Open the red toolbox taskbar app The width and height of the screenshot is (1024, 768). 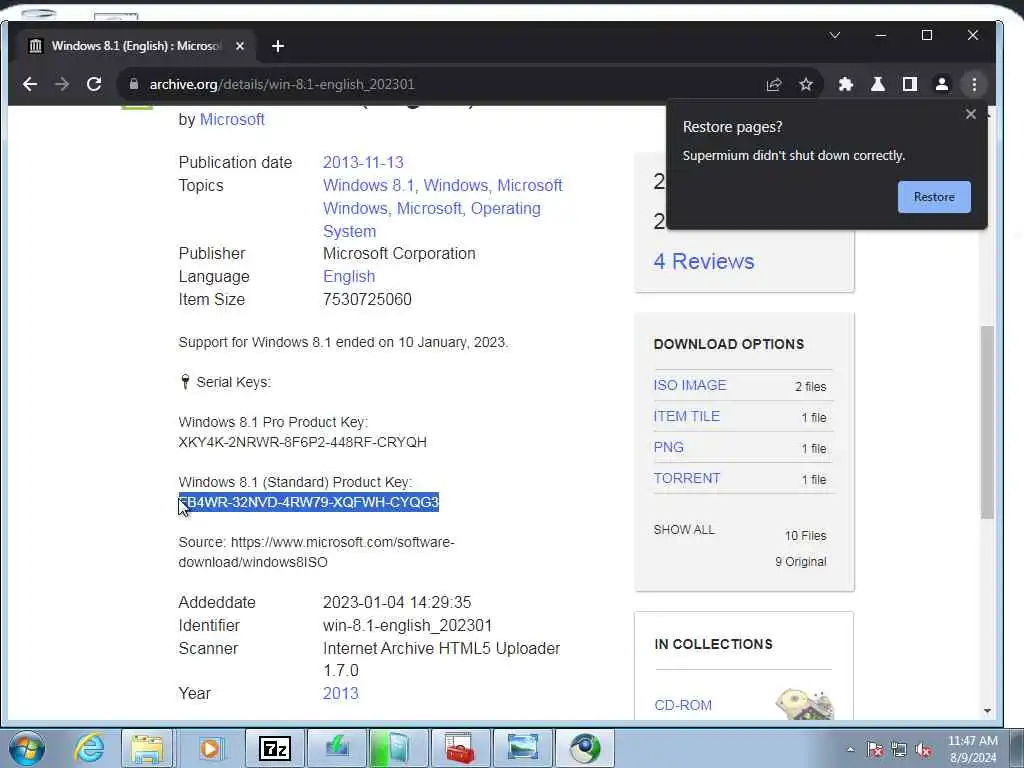460,748
